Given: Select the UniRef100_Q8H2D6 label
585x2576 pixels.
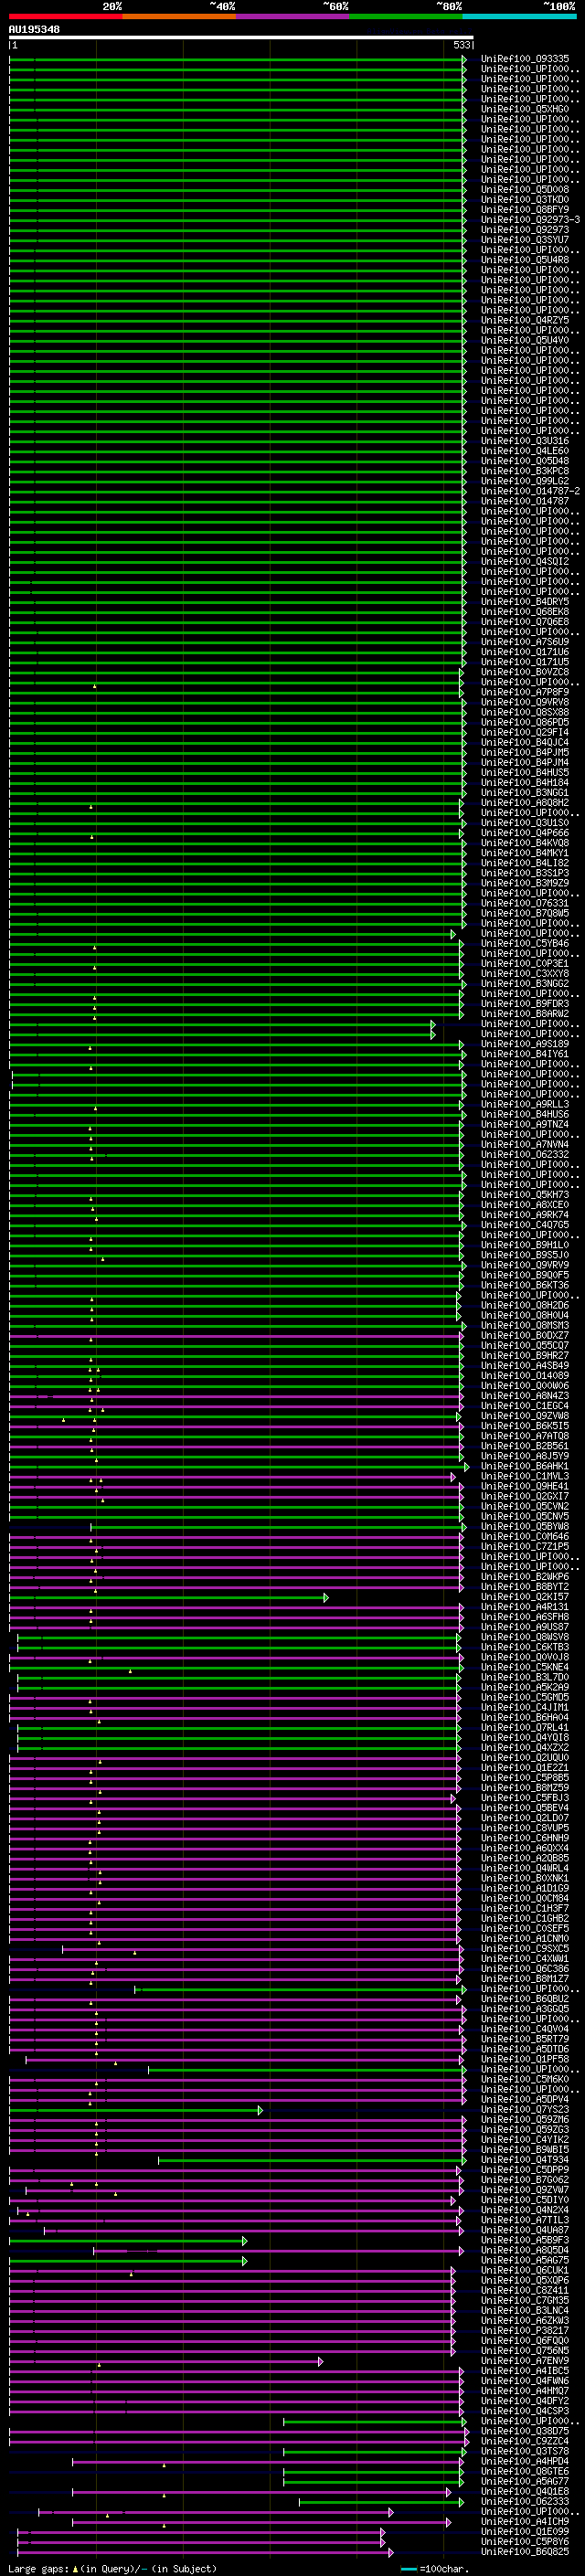Looking at the screenshot, I should click(x=525, y=1305).
